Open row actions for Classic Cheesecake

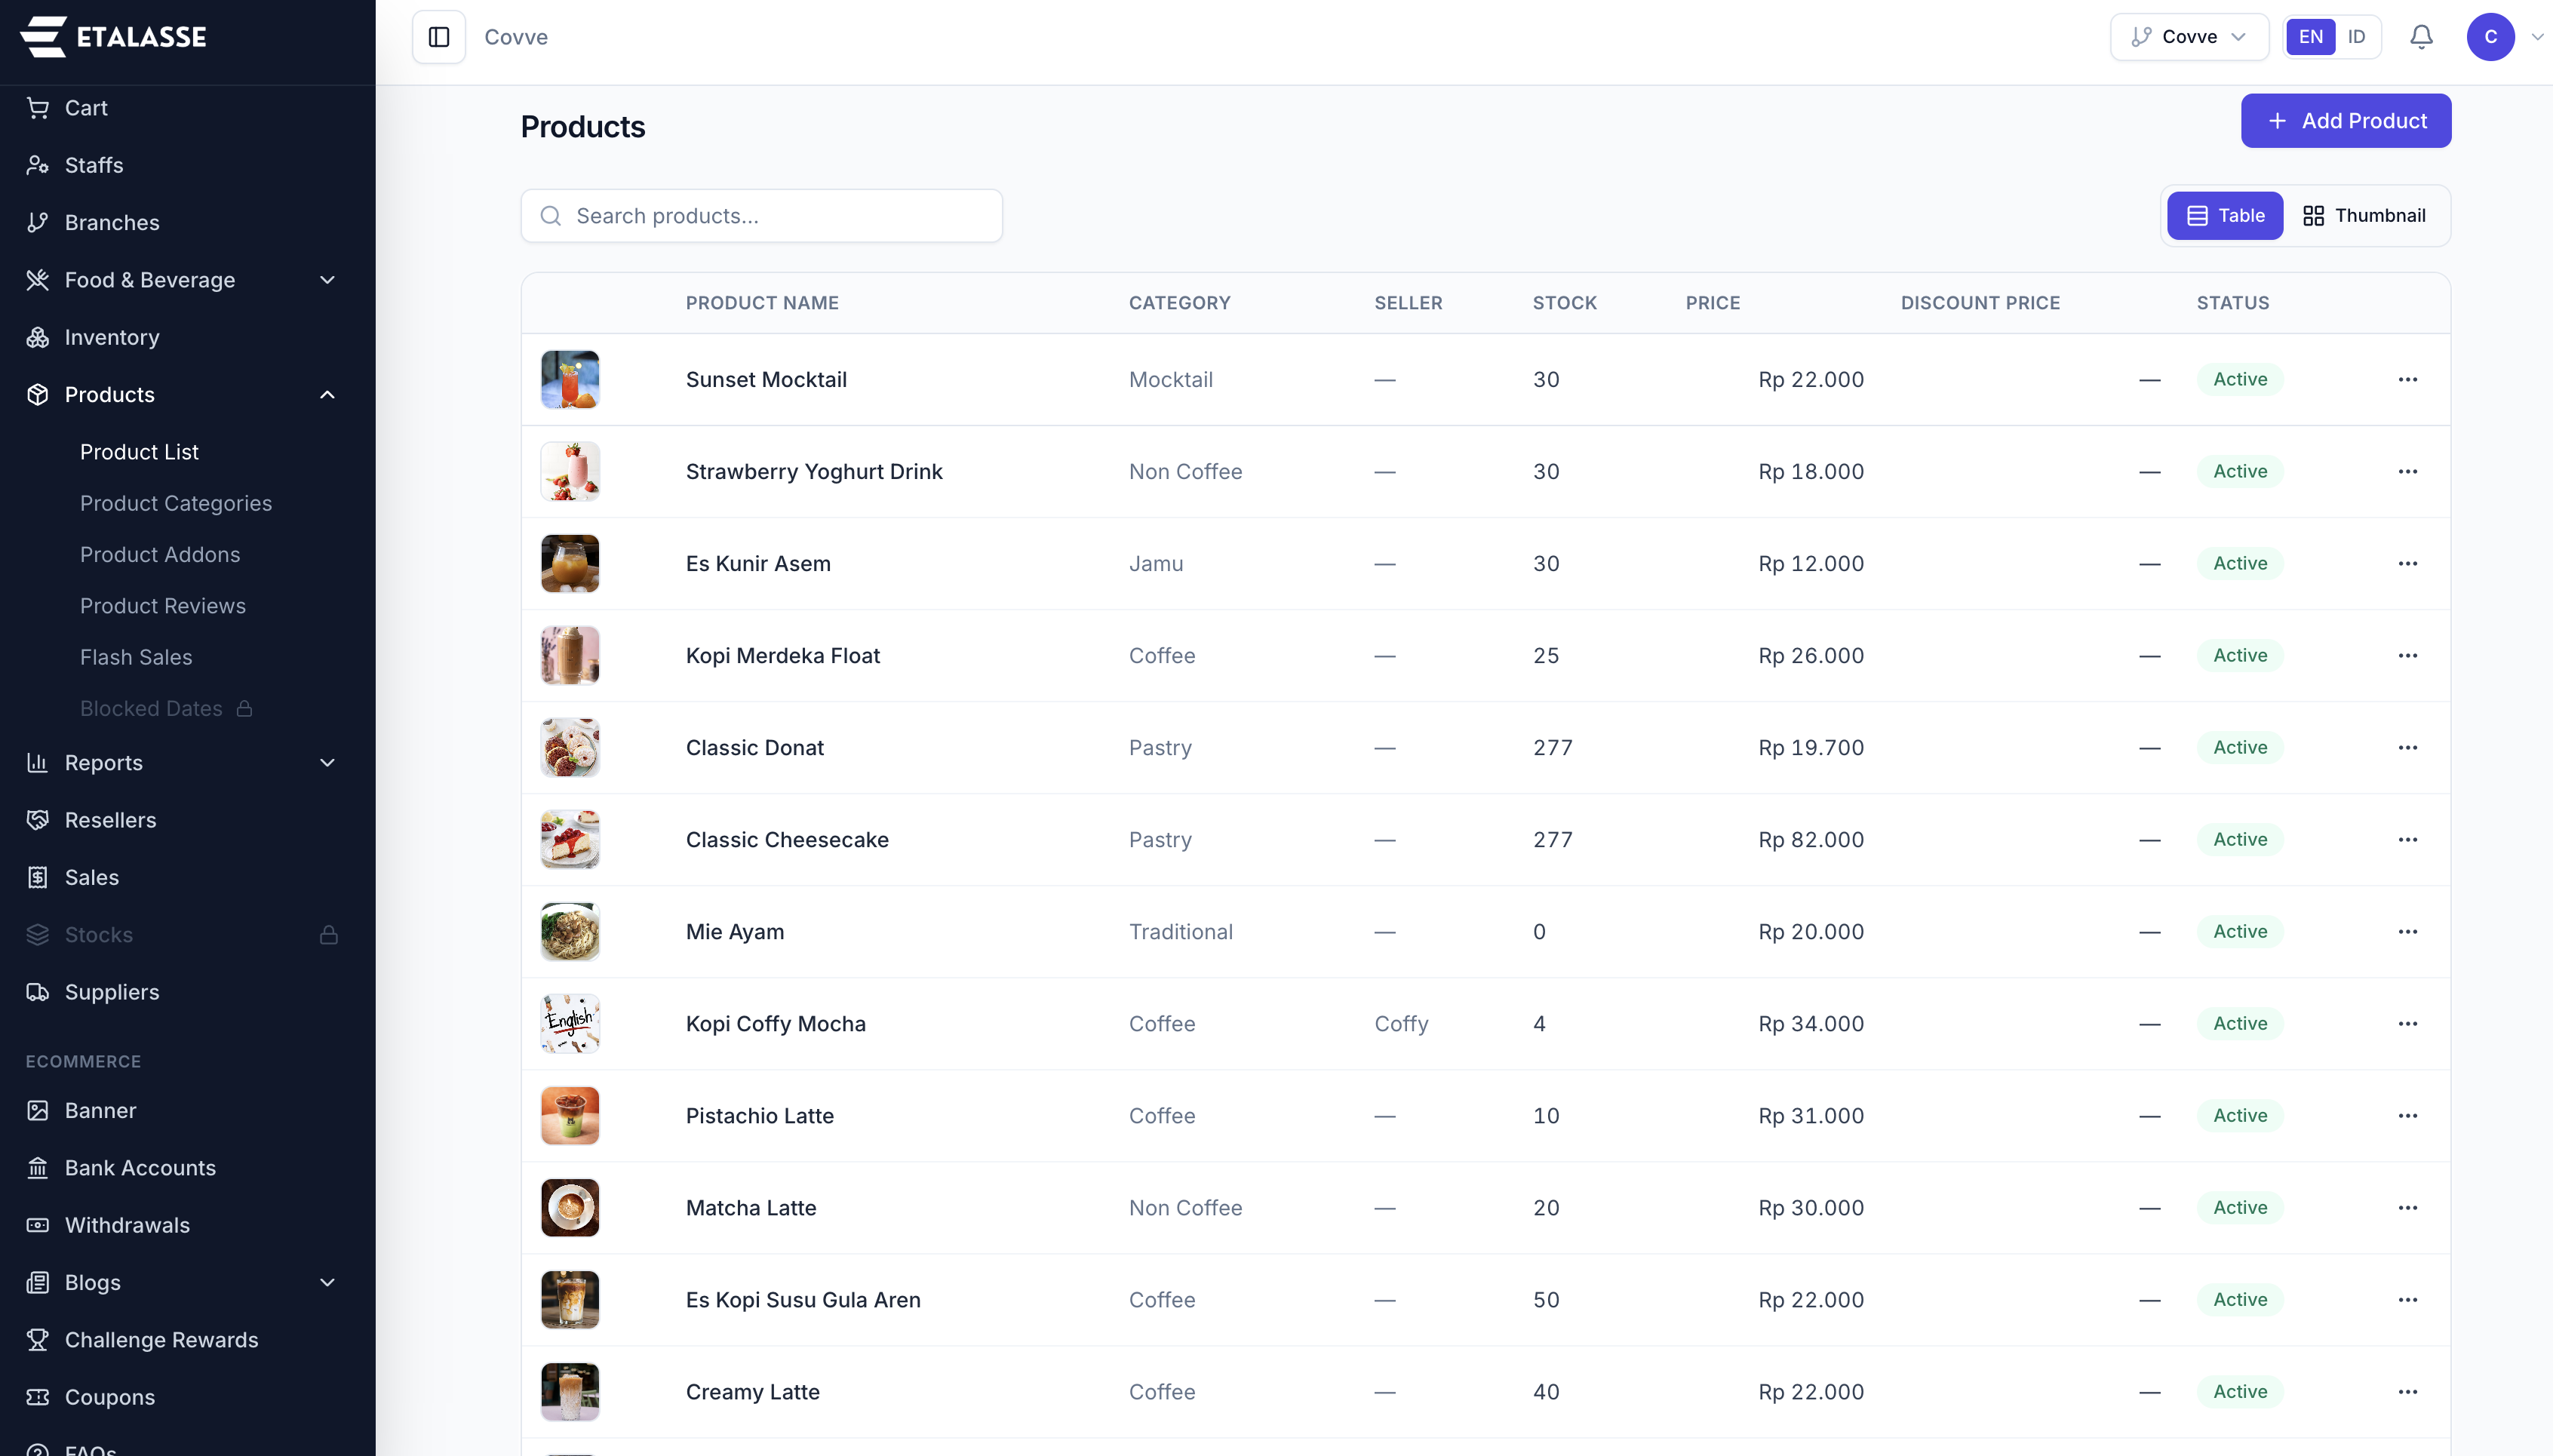(2407, 839)
